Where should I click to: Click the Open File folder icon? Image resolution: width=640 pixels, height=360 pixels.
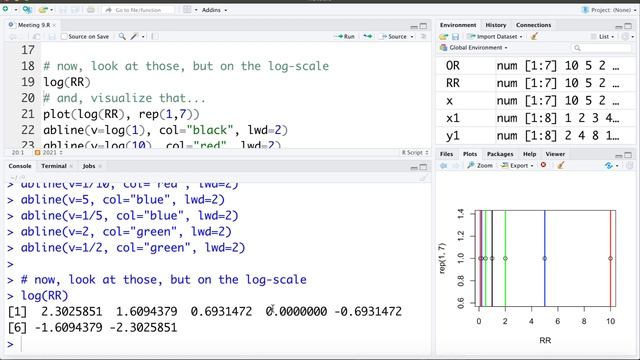click(42, 9)
